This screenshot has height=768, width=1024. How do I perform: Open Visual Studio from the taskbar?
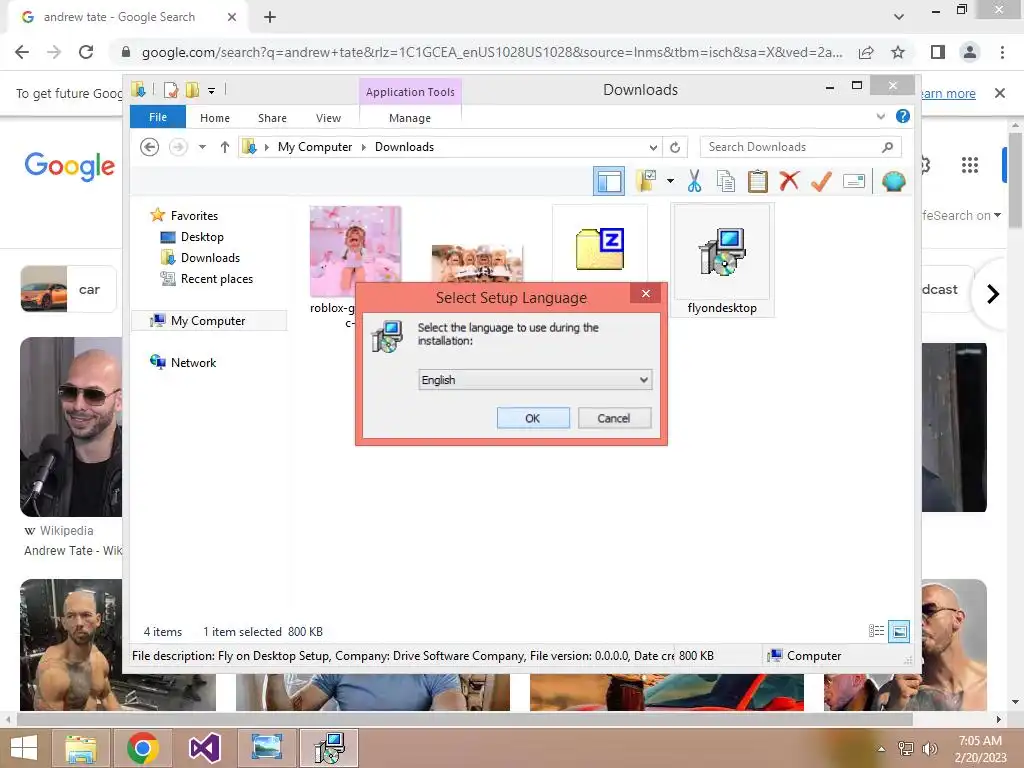(x=205, y=748)
